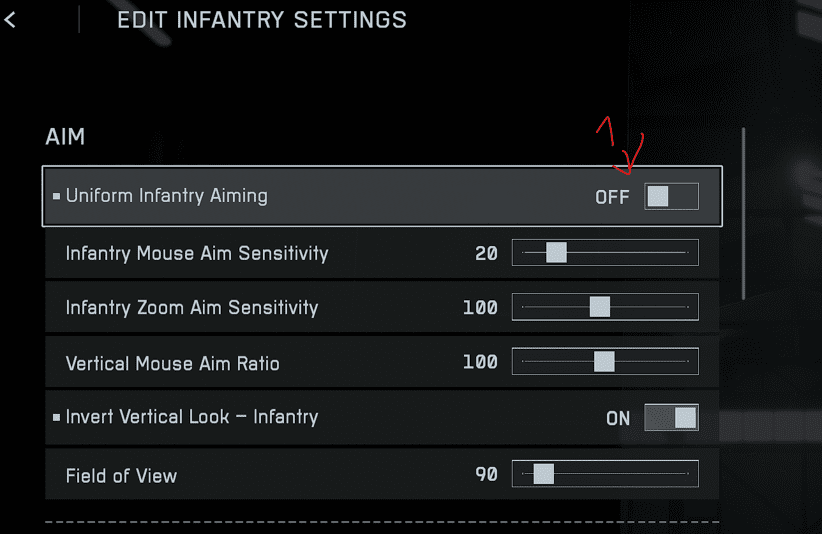Screen dimensions: 822x534
Task: Select the Uniform Infantry Aiming row label
Action: [x=167, y=196]
